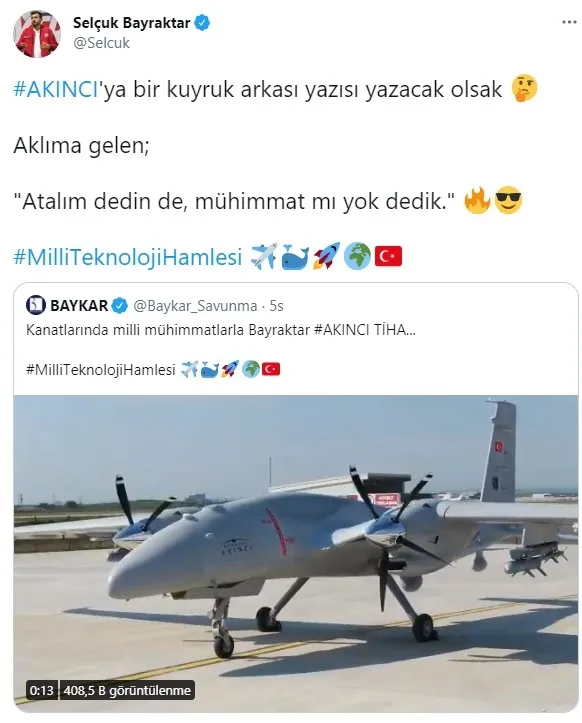Click the sunglasses face emoji
The height and width of the screenshot is (723, 582).
508,201
